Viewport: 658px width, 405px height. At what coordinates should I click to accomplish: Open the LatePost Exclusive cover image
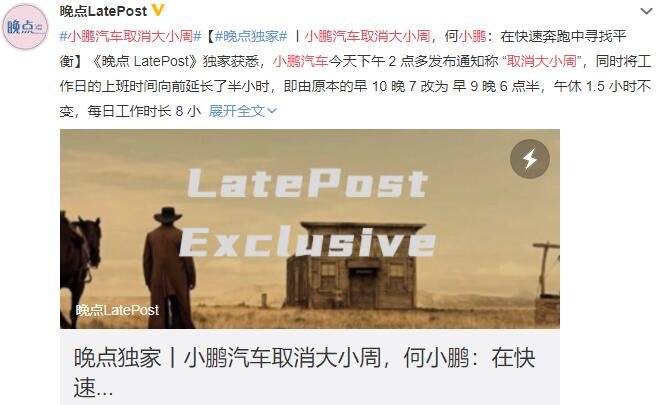(x=310, y=229)
